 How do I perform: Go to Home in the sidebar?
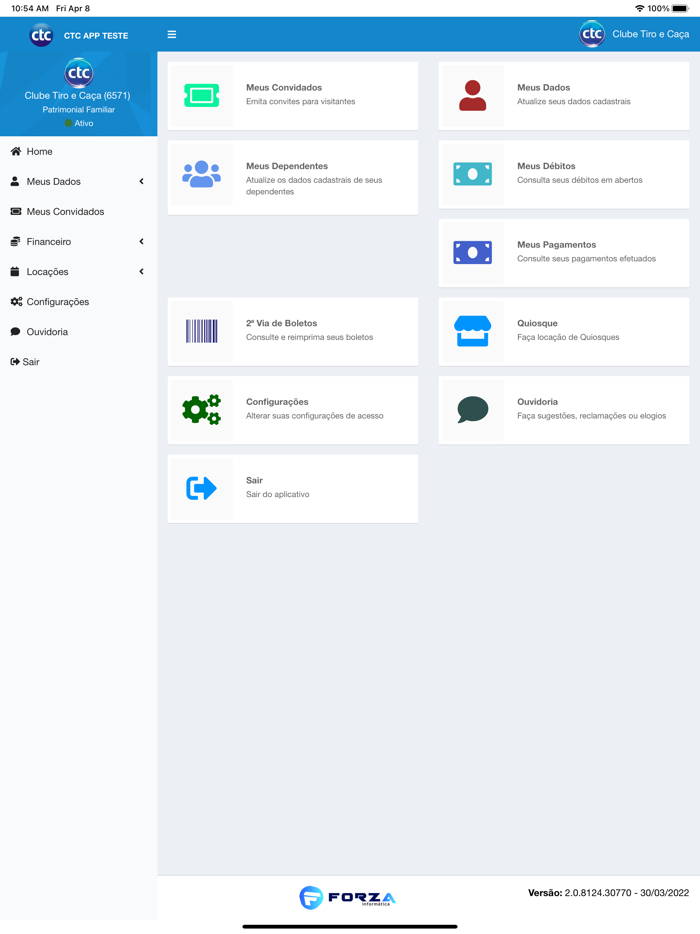39,152
